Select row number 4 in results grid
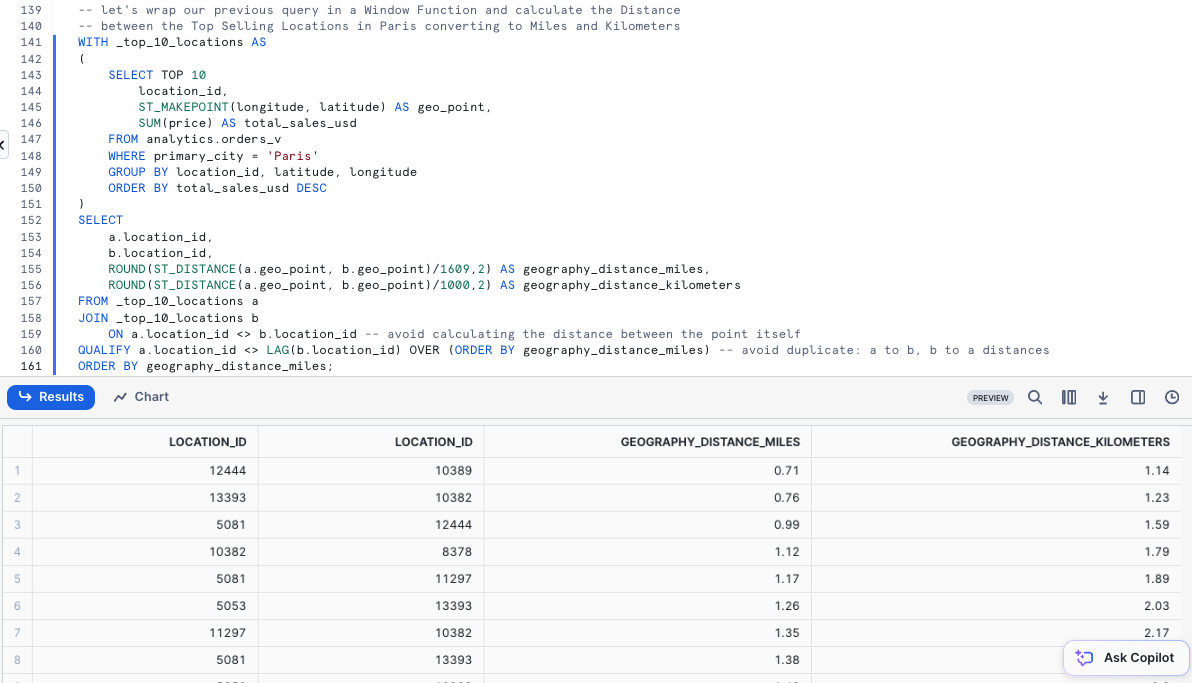Screen dimensions: 1192x683 coord(17,551)
